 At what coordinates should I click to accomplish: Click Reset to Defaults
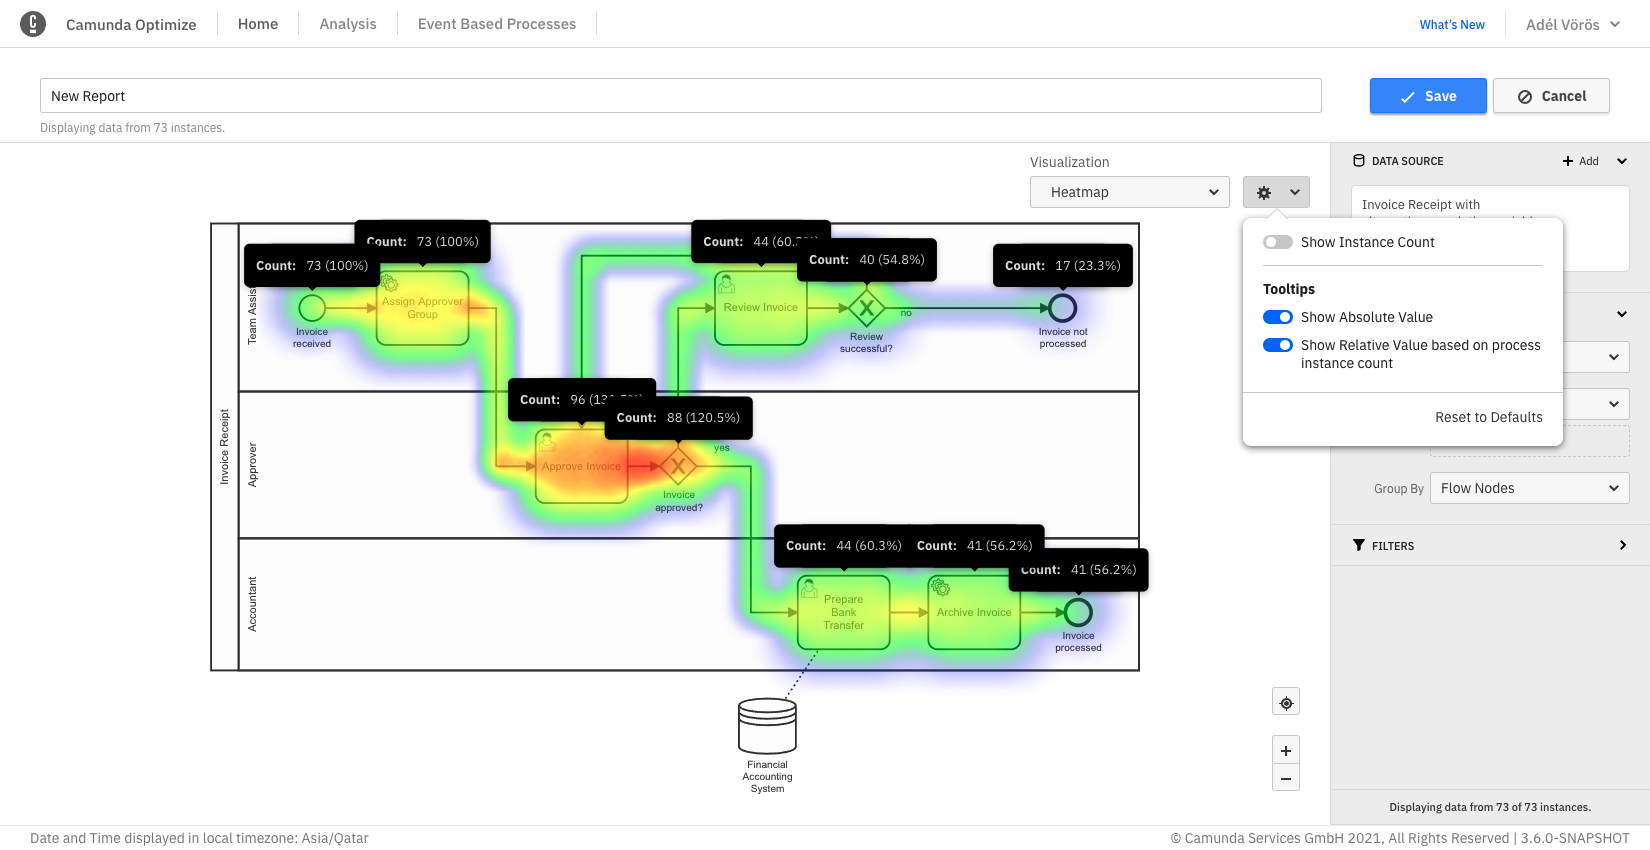pyautogui.click(x=1488, y=417)
